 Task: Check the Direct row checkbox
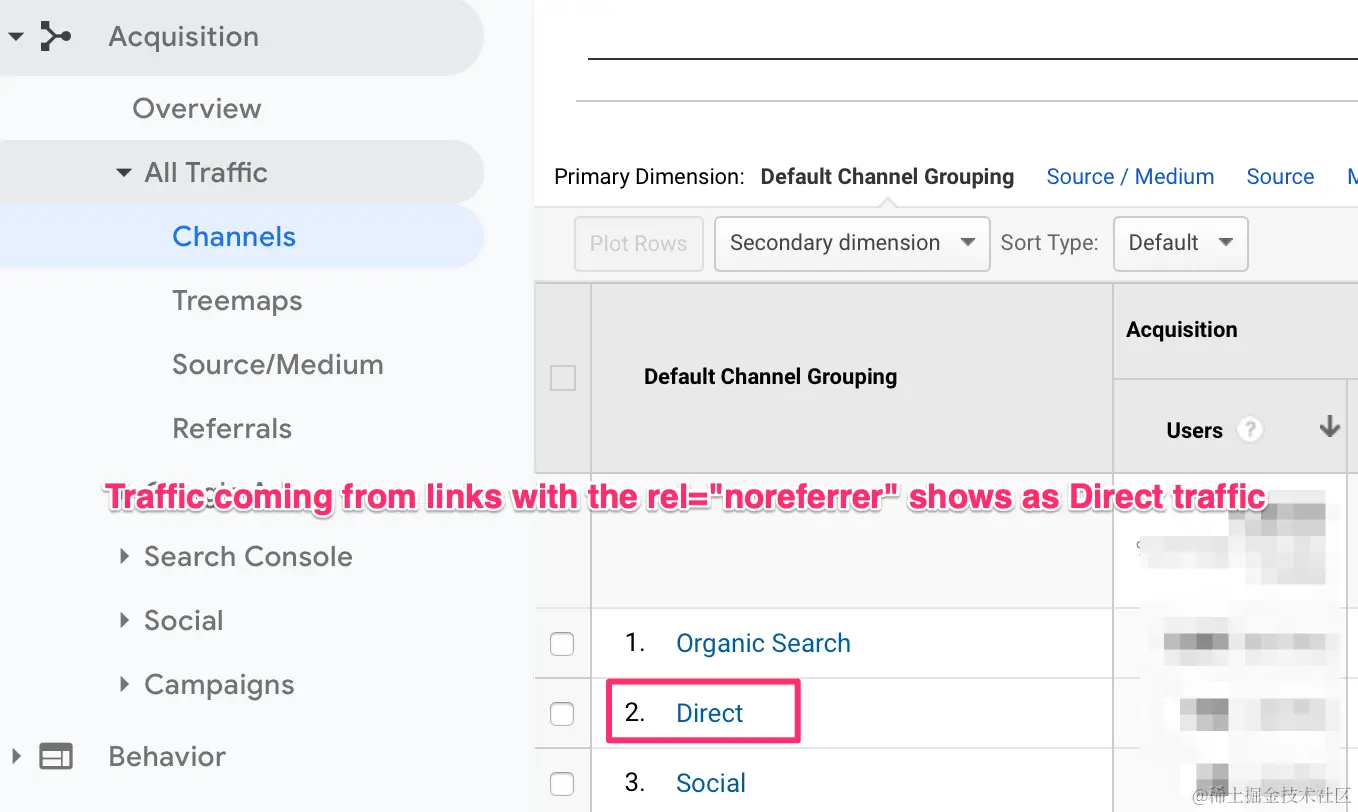[x=562, y=714]
